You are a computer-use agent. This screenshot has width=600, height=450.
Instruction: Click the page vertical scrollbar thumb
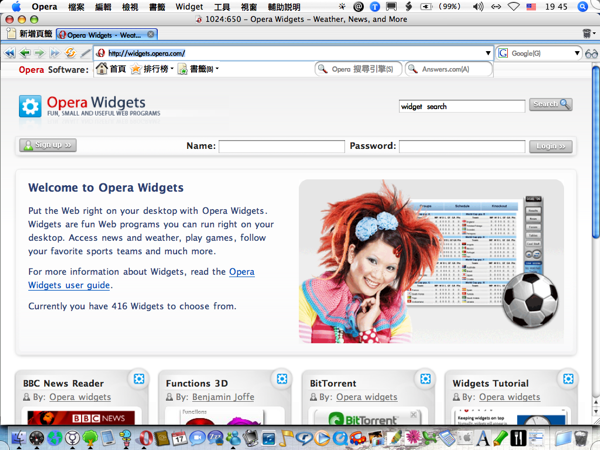click(x=595, y=151)
